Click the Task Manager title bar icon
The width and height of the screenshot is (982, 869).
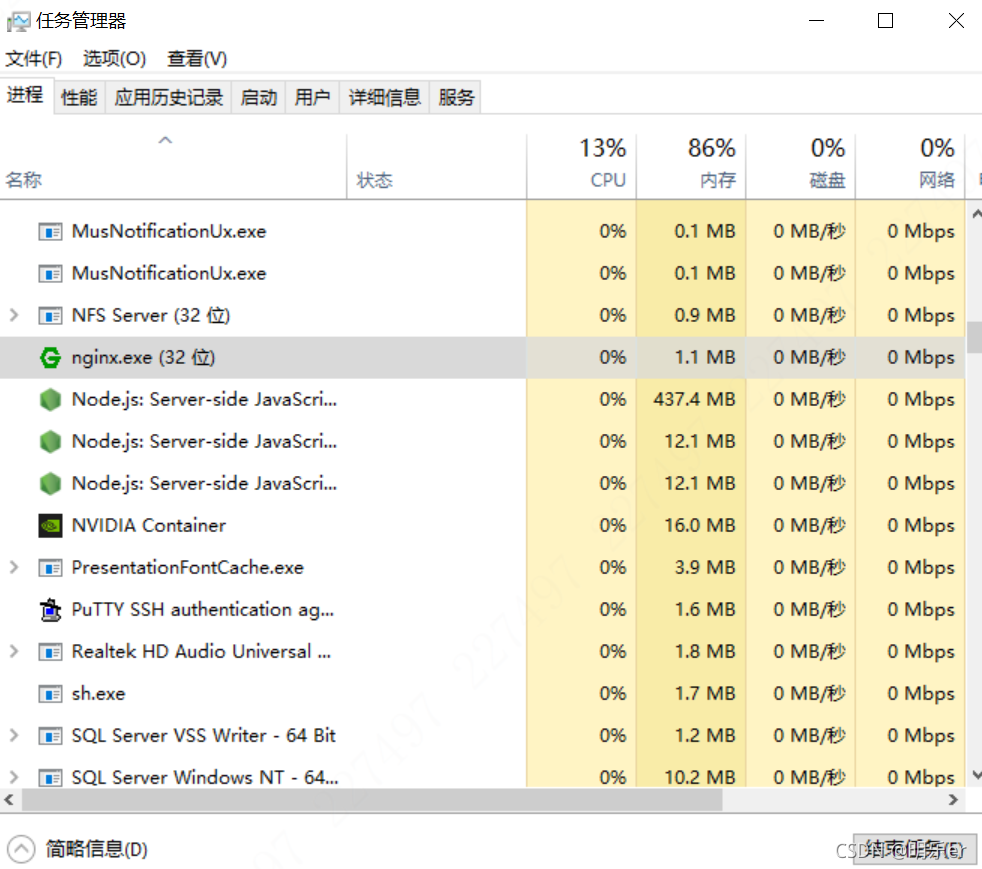[18, 22]
